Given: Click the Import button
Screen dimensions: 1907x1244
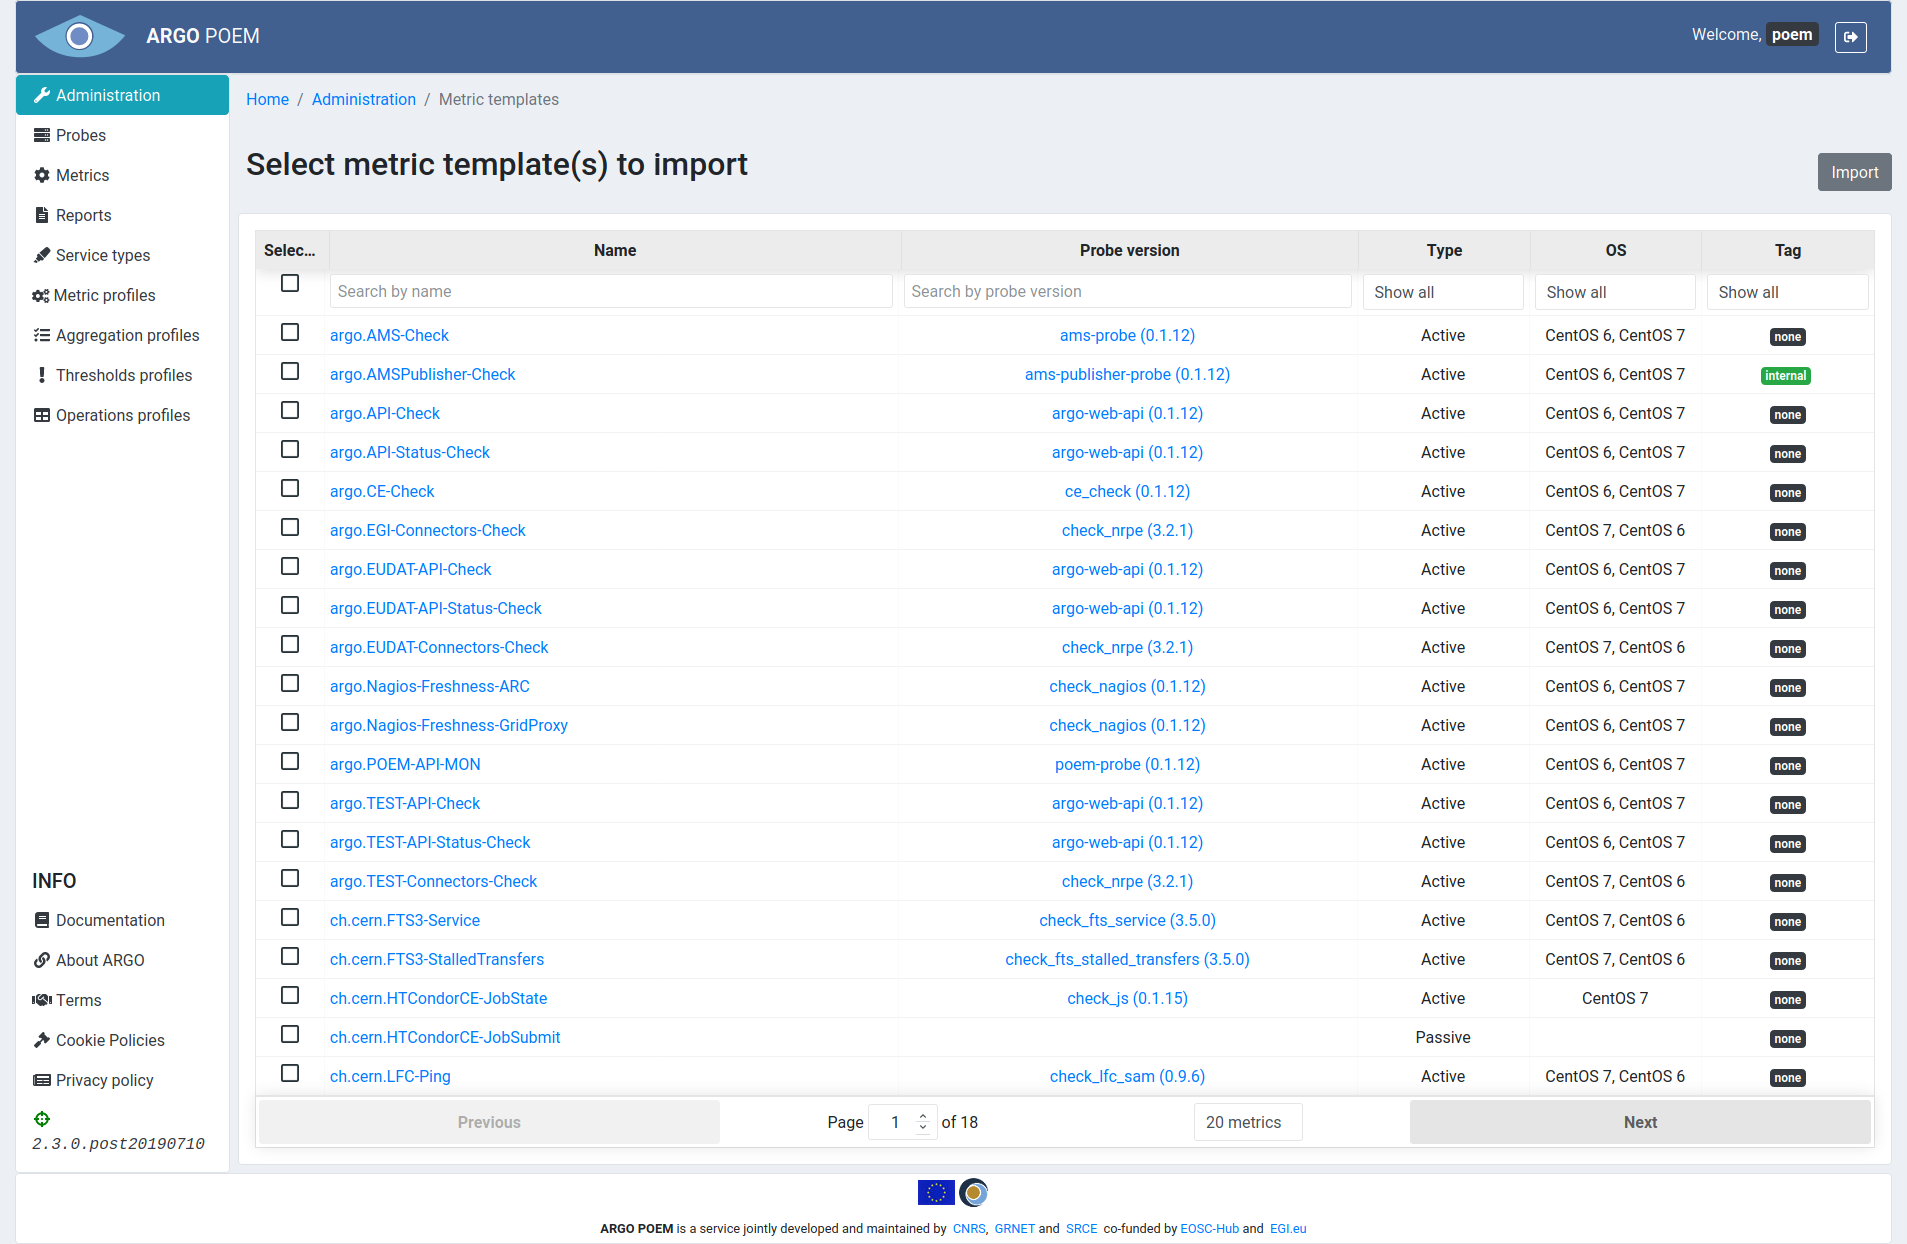Looking at the screenshot, I should (1854, 172).
